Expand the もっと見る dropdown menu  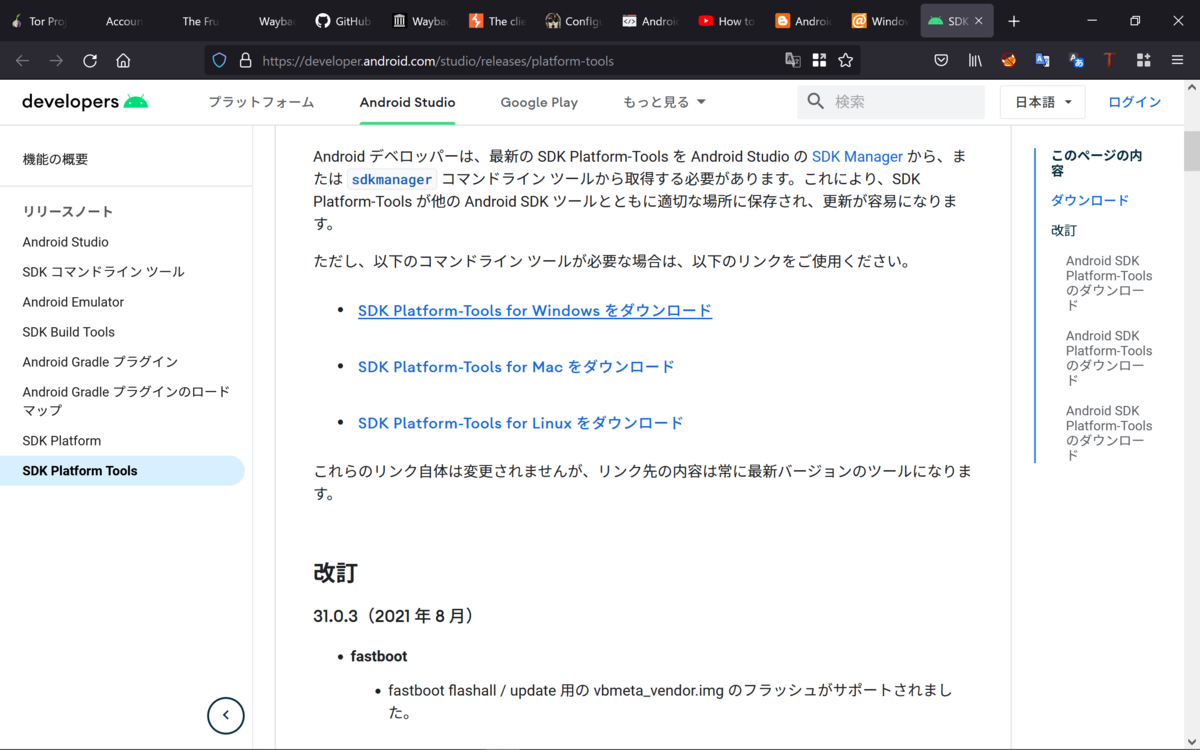click(x=664, y=102)
